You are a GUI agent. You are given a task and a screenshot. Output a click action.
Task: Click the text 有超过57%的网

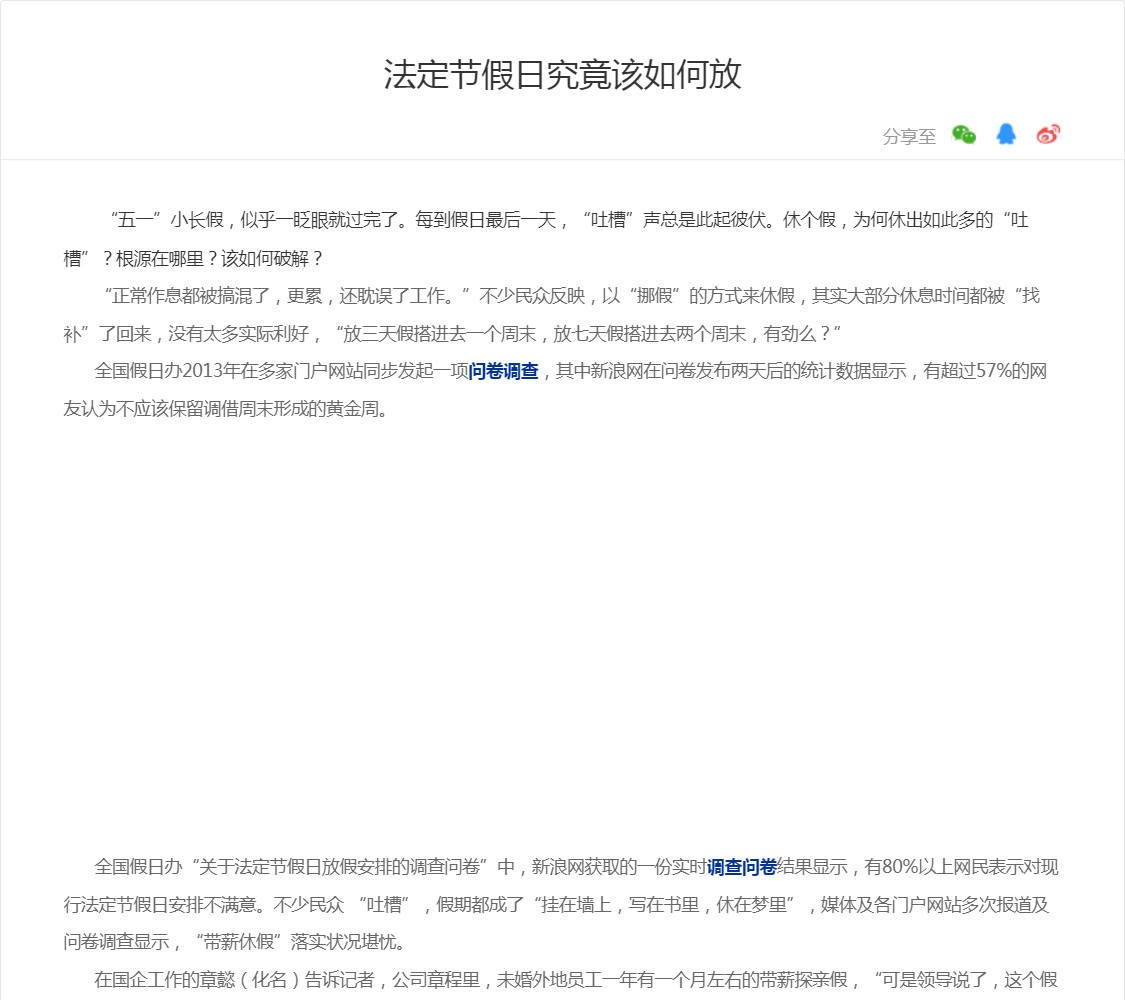point(985,372)
